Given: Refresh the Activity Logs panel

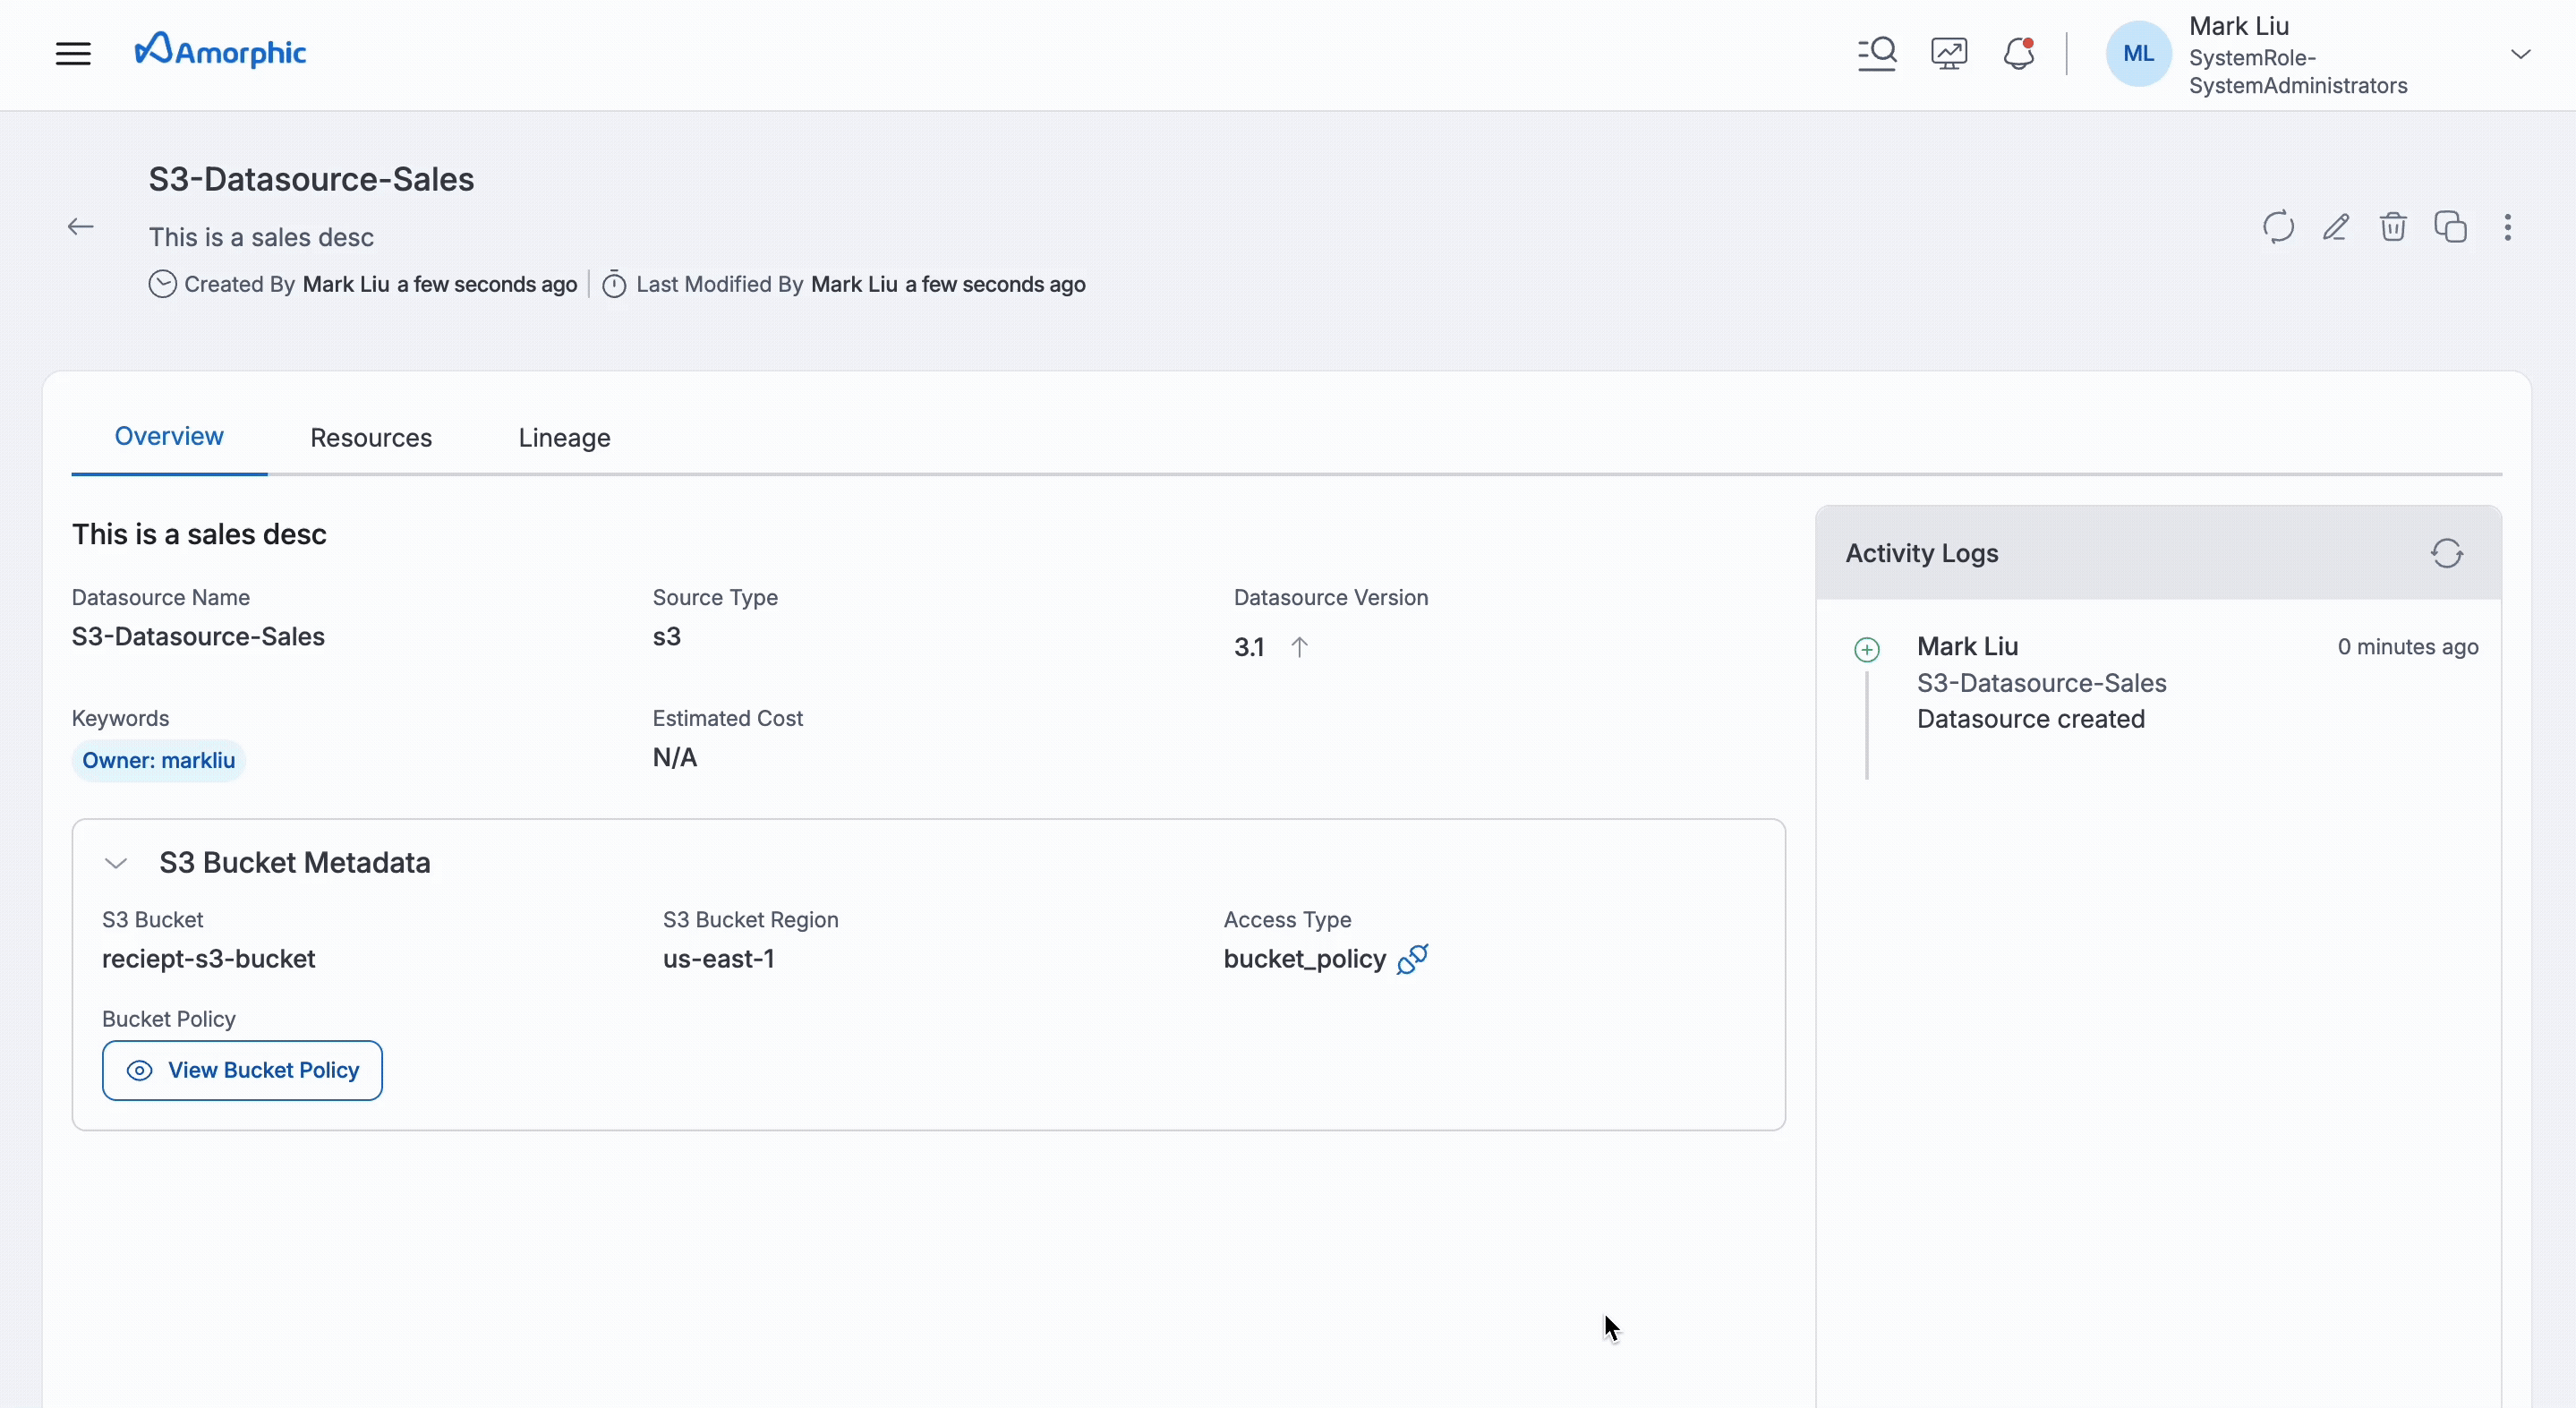Looking at the screenshot, I should point(2446,553).
